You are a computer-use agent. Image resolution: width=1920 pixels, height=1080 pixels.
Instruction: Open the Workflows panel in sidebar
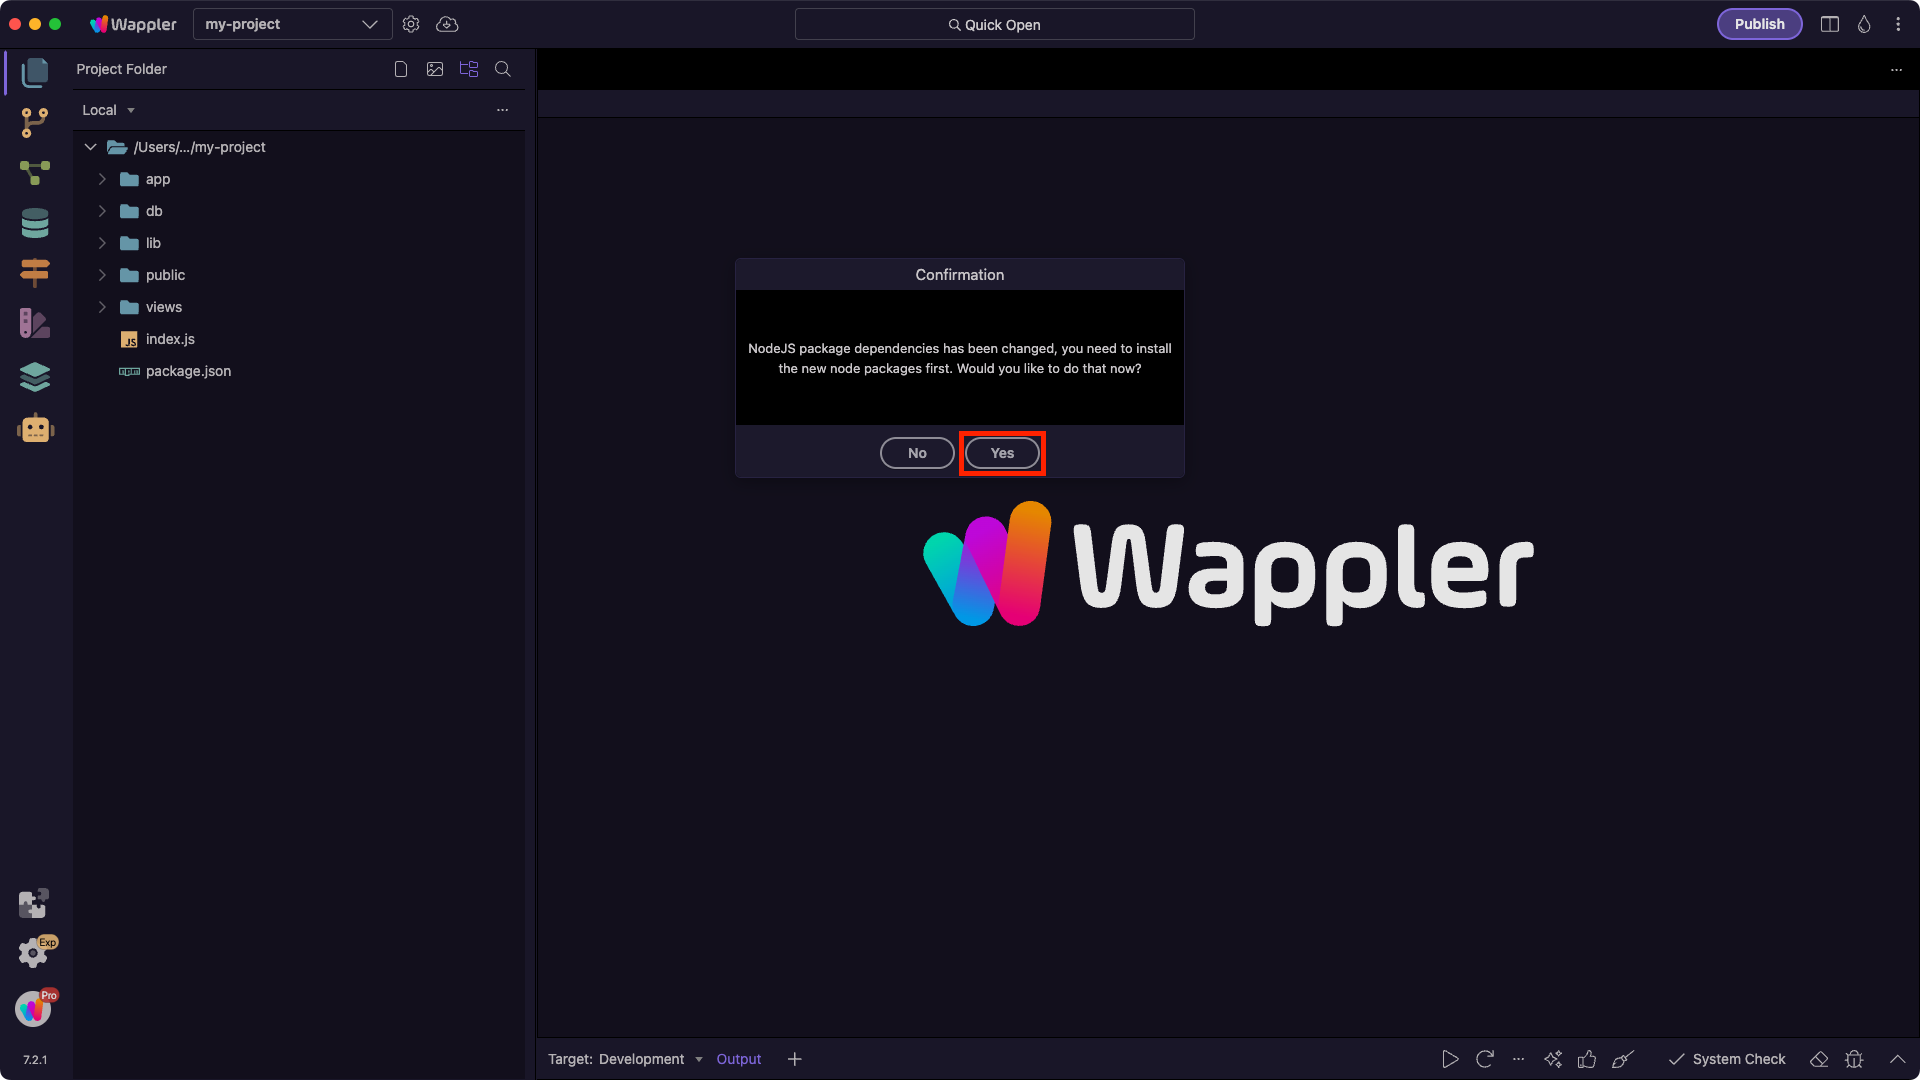pyautogui.click(x=34, y=173)
